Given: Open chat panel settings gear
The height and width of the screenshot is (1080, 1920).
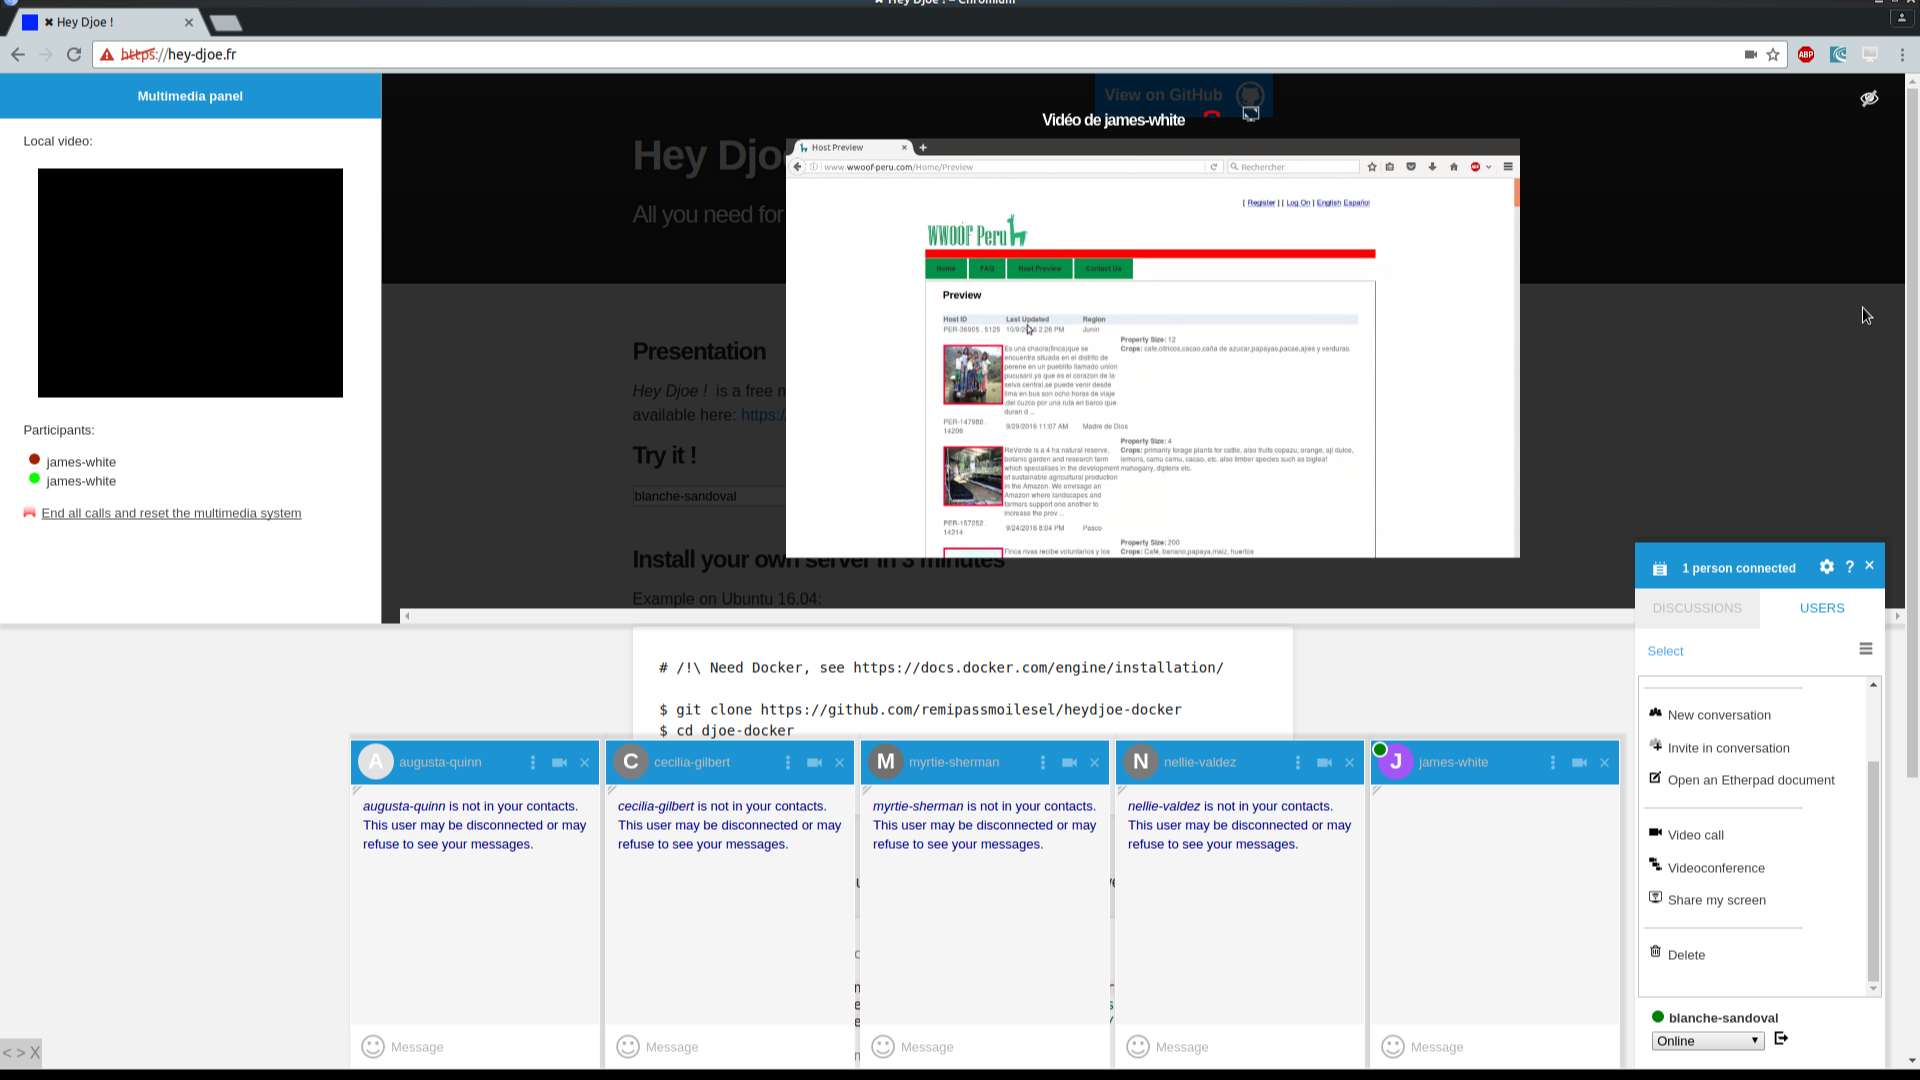Looking at the screenshot, I should [x=1826, y=567].
